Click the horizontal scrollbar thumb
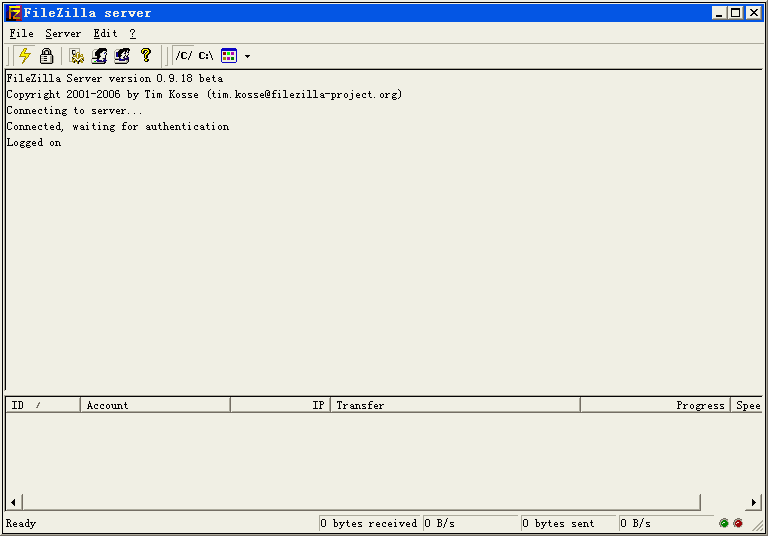The image size is (768, 536). click(361, 502)
